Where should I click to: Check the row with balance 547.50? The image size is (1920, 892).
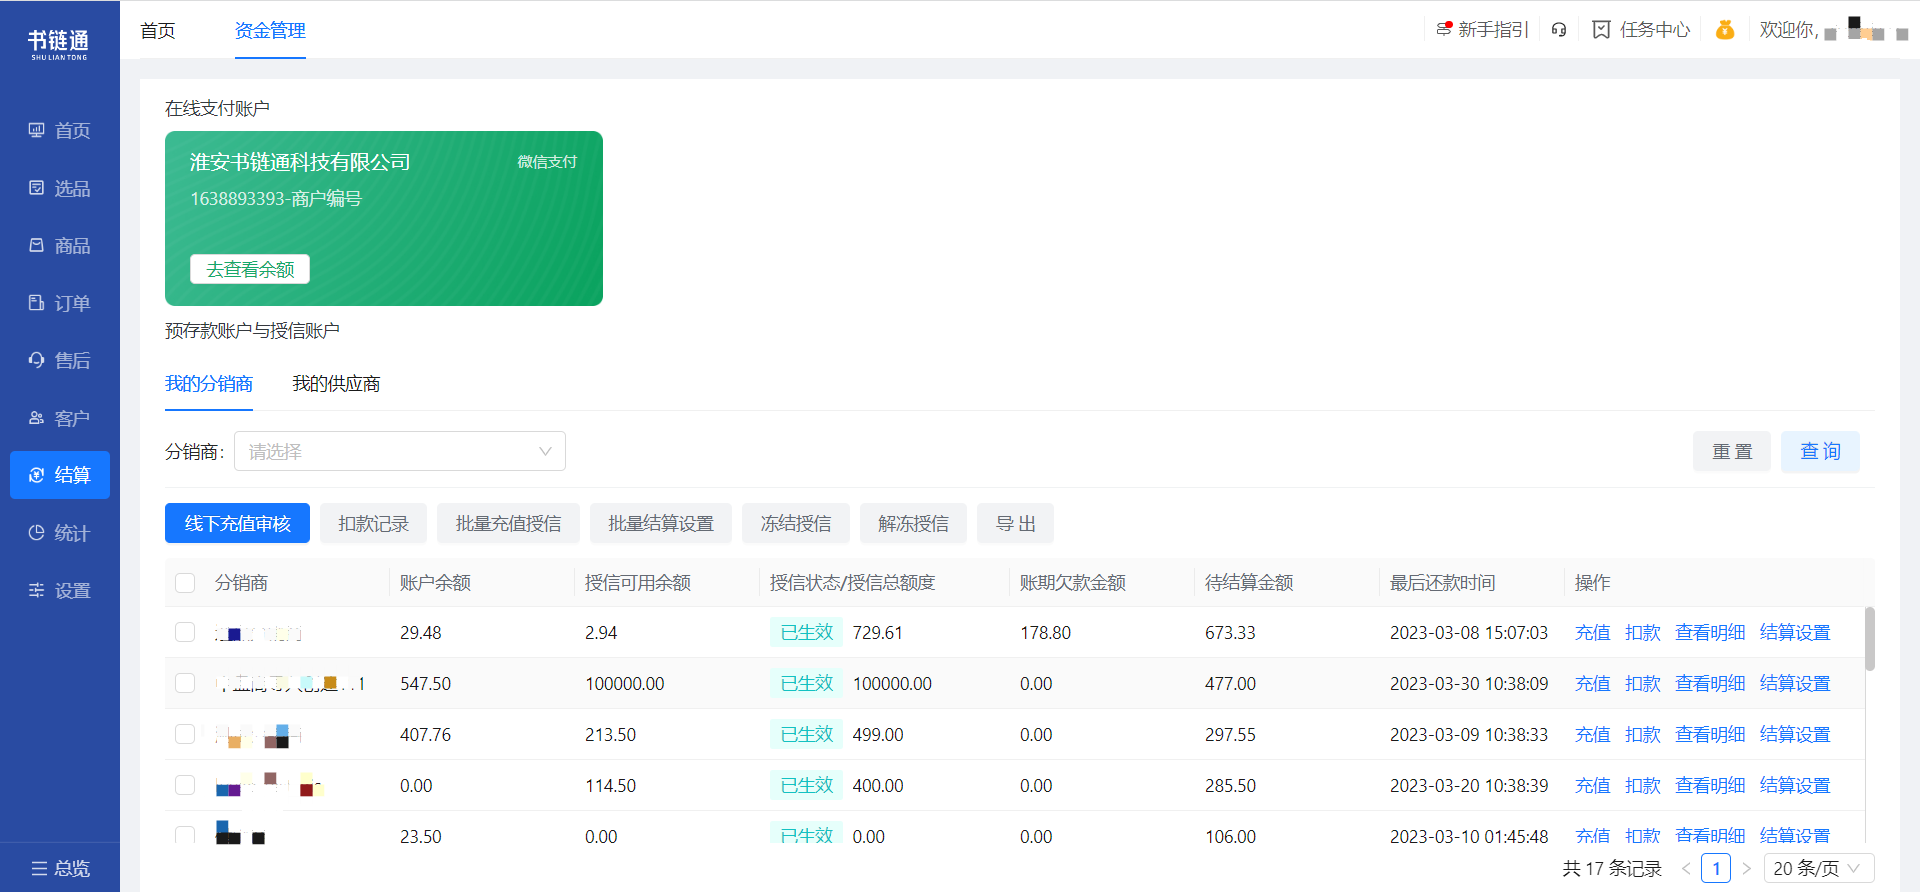185,683
